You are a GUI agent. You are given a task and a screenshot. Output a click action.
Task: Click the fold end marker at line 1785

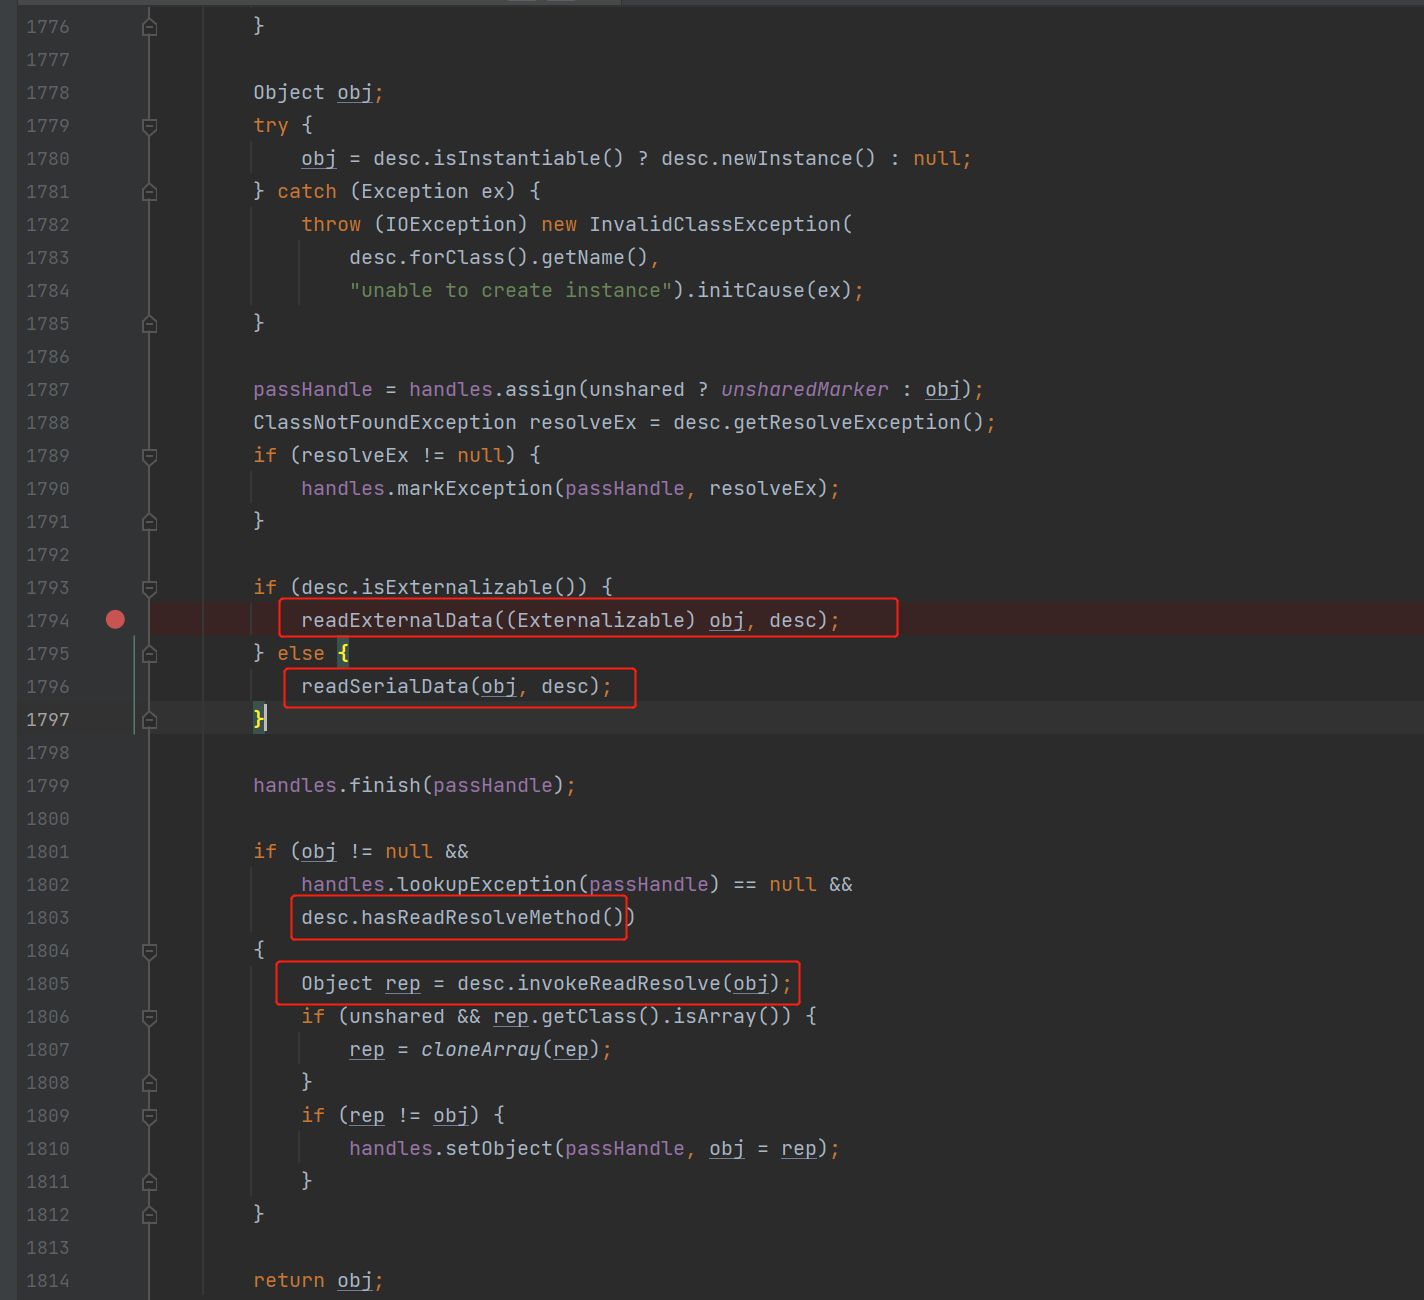pyautogui.click(x=149, y=324)
